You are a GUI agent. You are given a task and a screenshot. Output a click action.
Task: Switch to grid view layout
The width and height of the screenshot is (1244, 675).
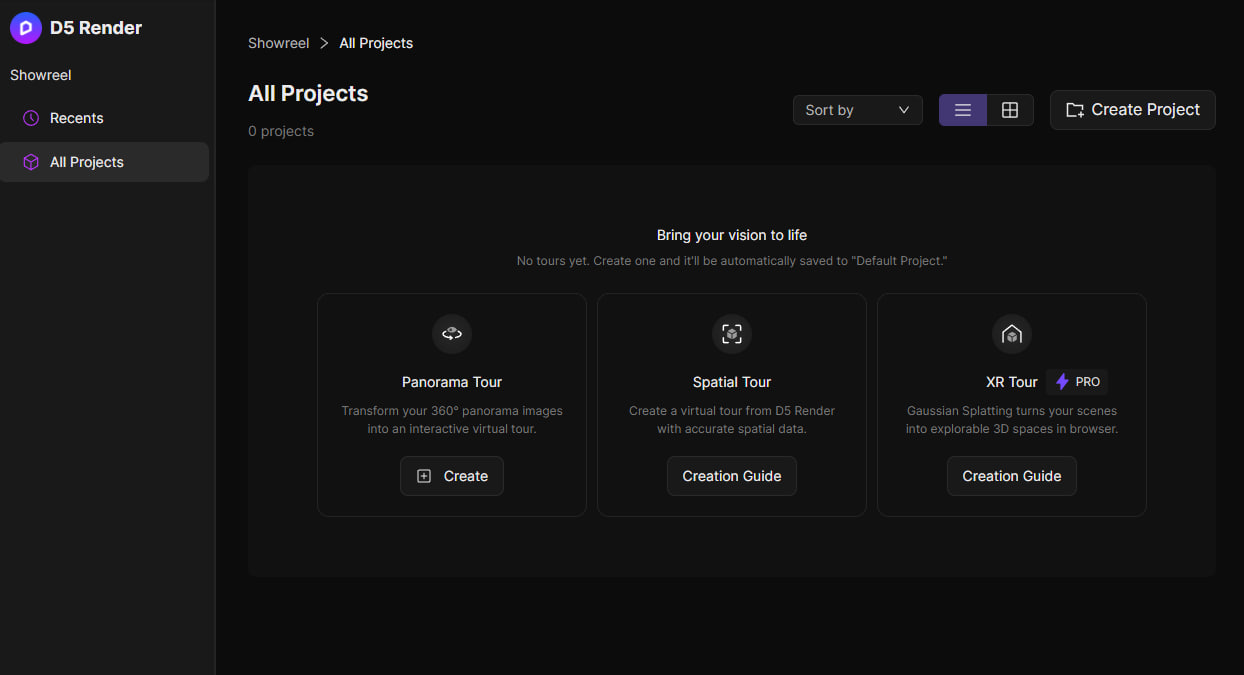1010,110
